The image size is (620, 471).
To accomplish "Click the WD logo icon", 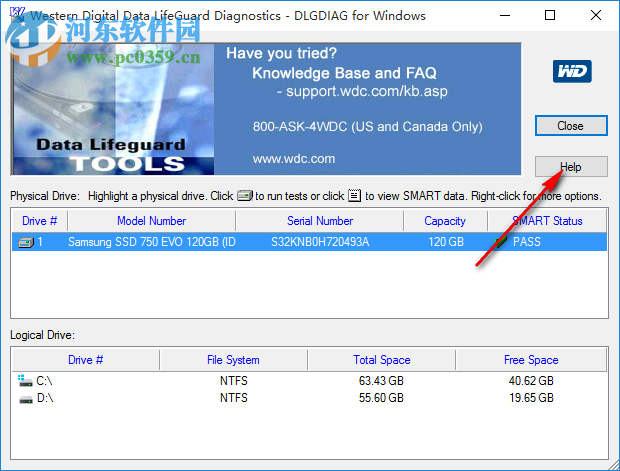I will click(x=572, y=72).
